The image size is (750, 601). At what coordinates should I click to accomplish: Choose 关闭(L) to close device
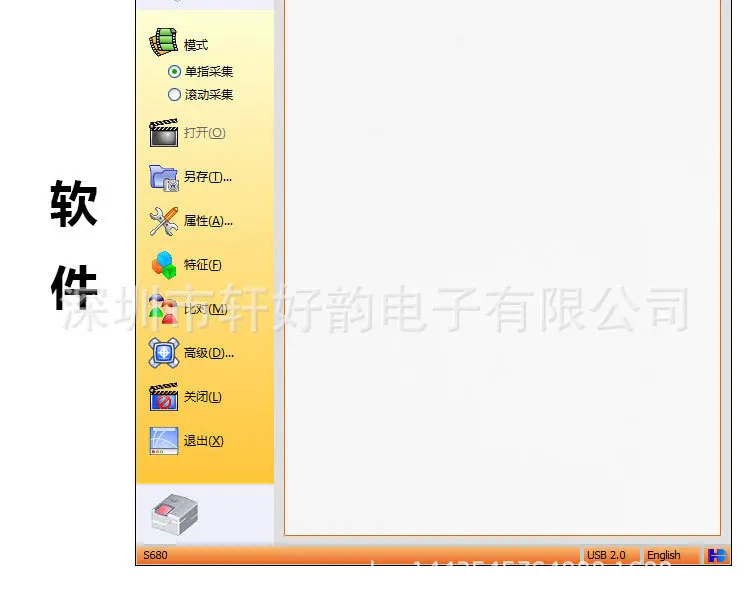(x=203, y=397)
